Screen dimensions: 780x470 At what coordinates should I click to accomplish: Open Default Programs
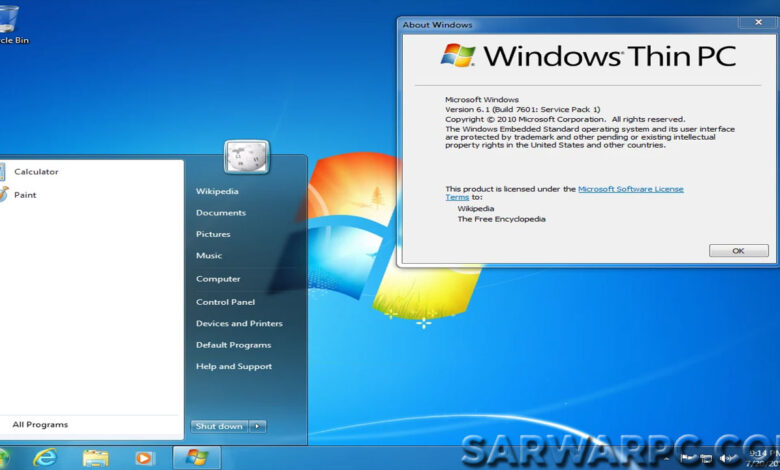coord(233,345)
